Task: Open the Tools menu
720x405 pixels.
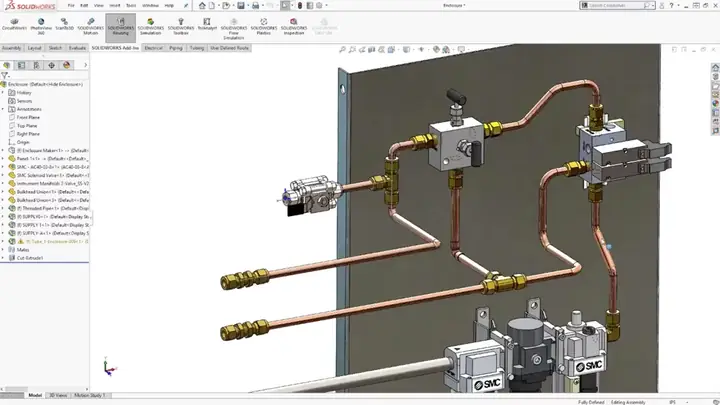Action: click(131, 6)
